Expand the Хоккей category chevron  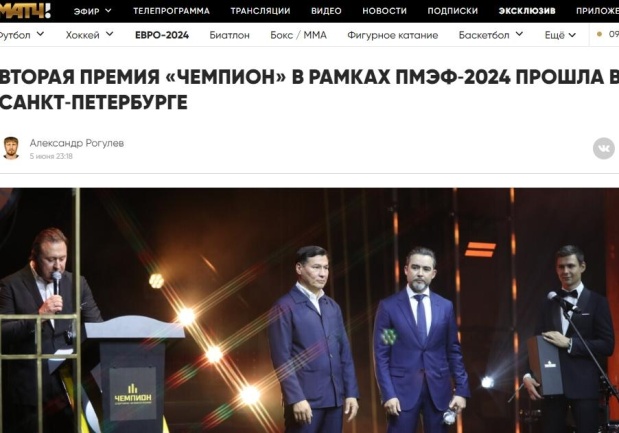110,34
